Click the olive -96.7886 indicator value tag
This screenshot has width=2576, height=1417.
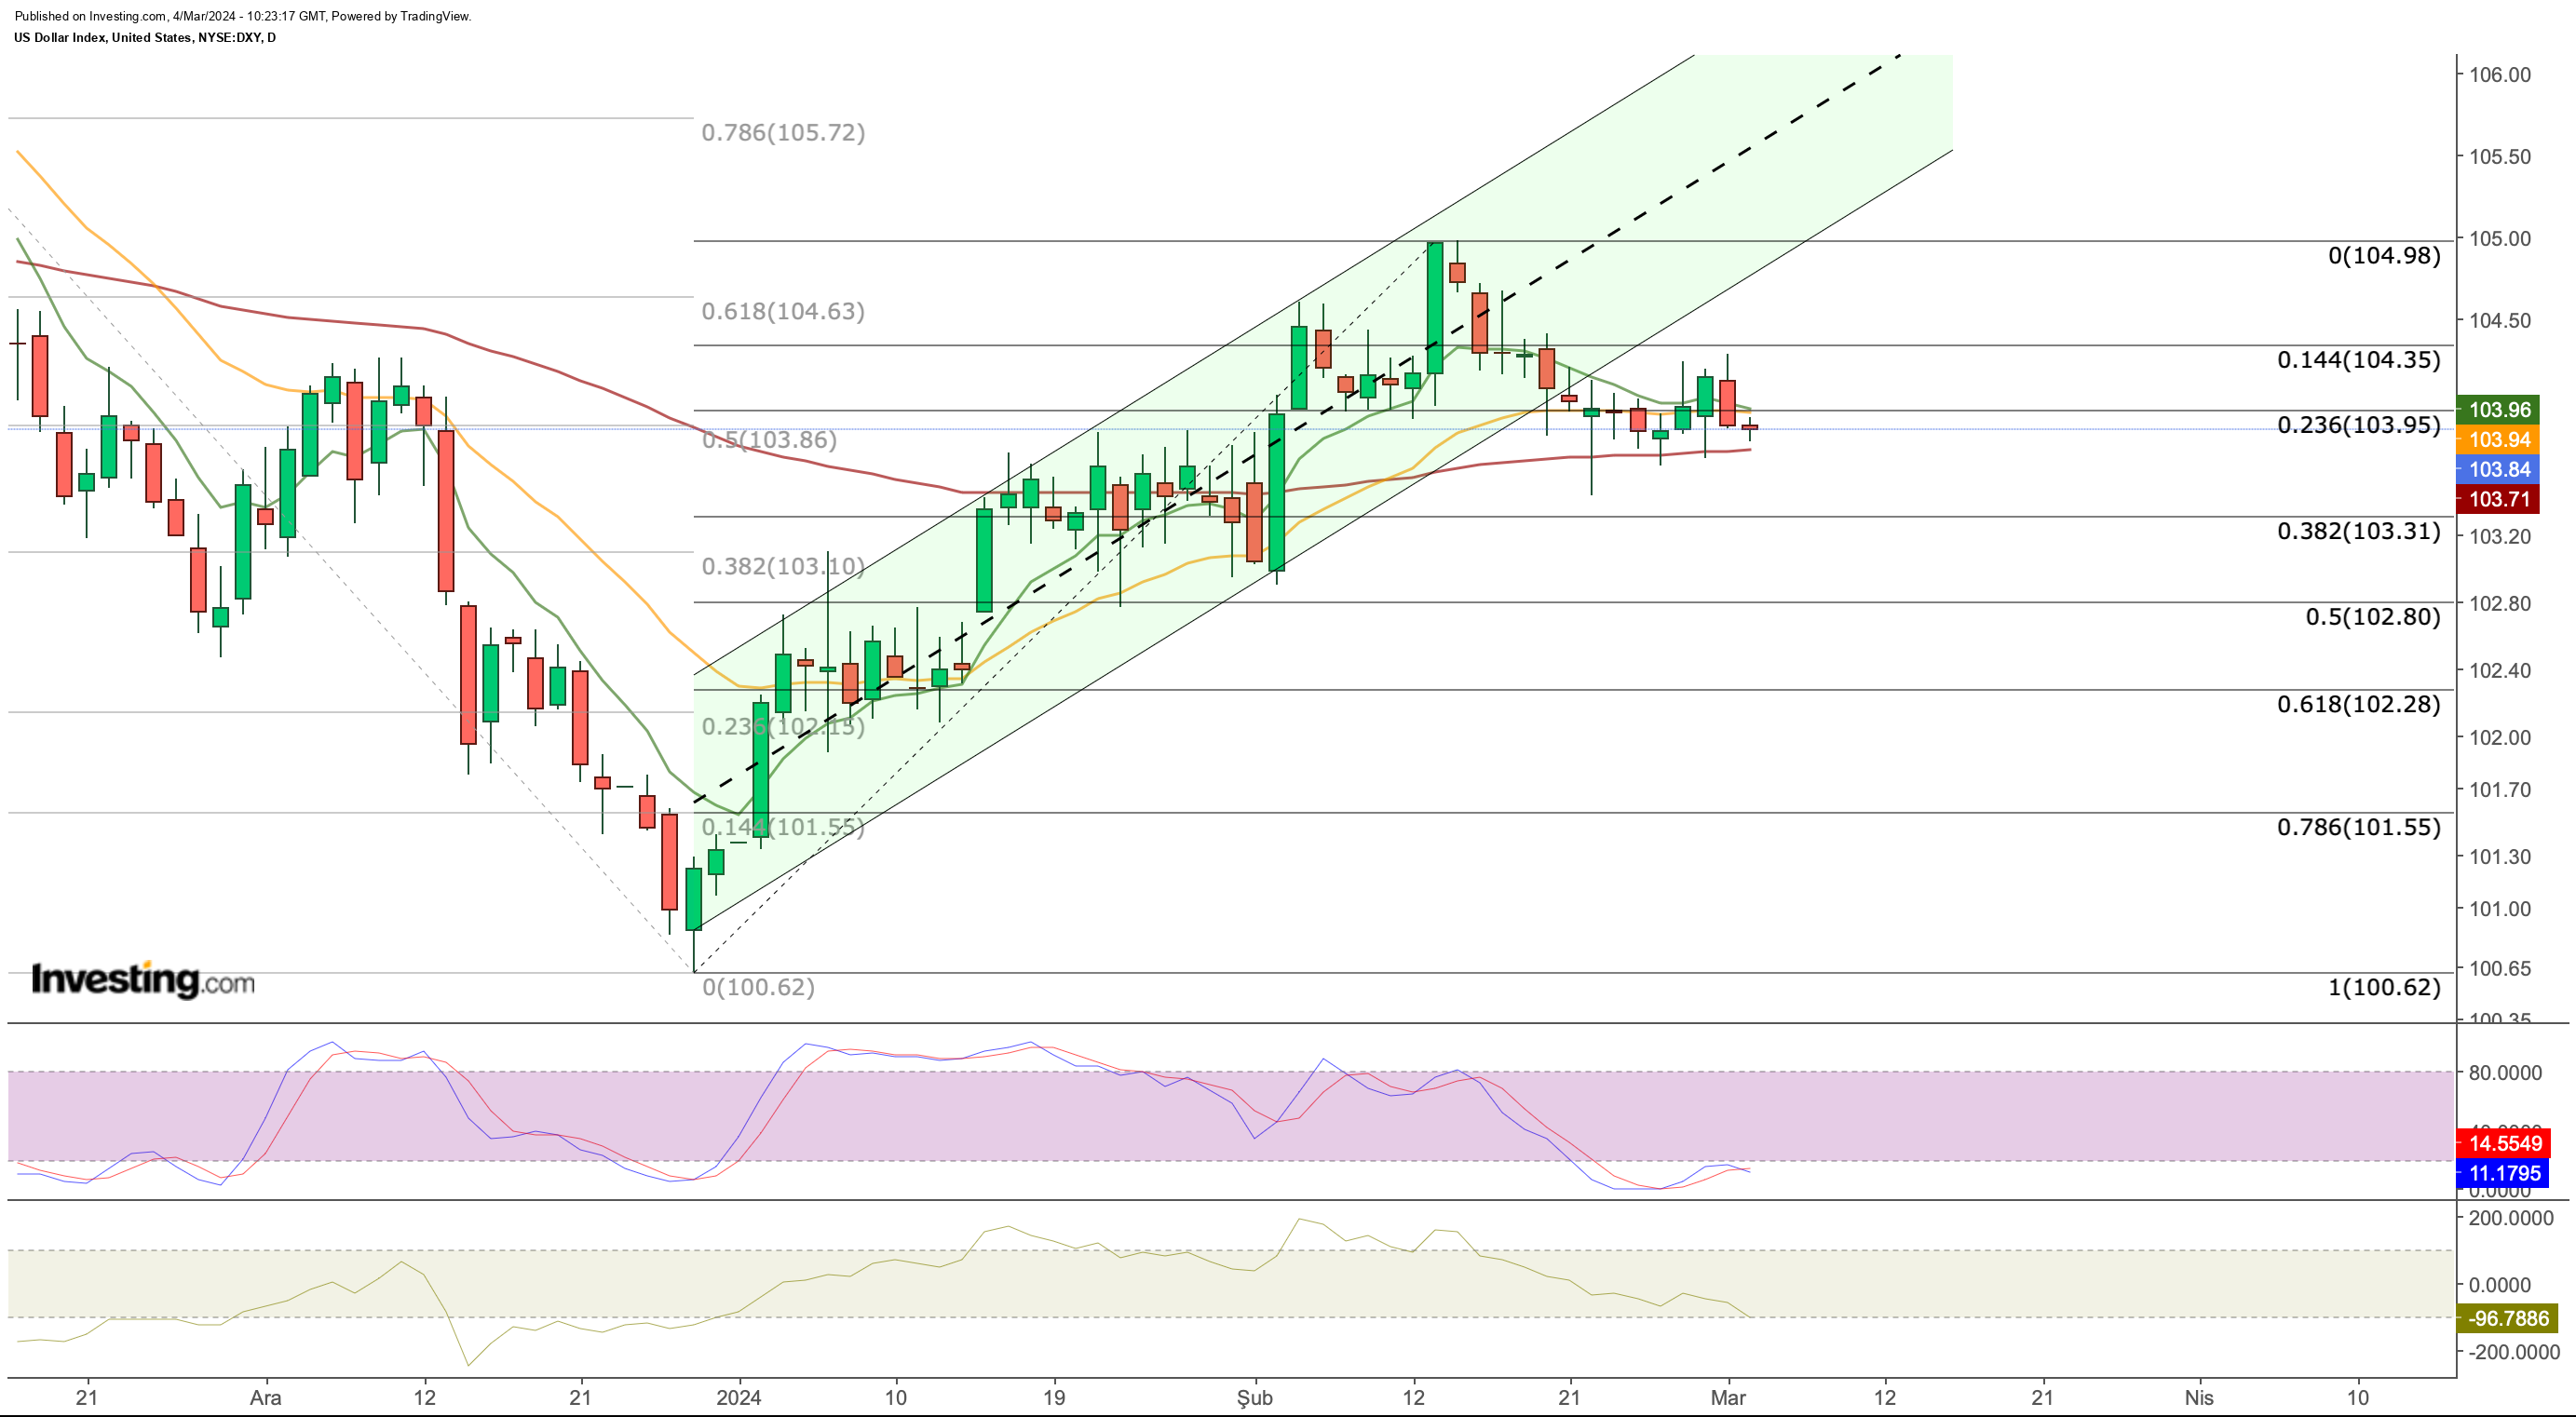tap(2507, 1318)
